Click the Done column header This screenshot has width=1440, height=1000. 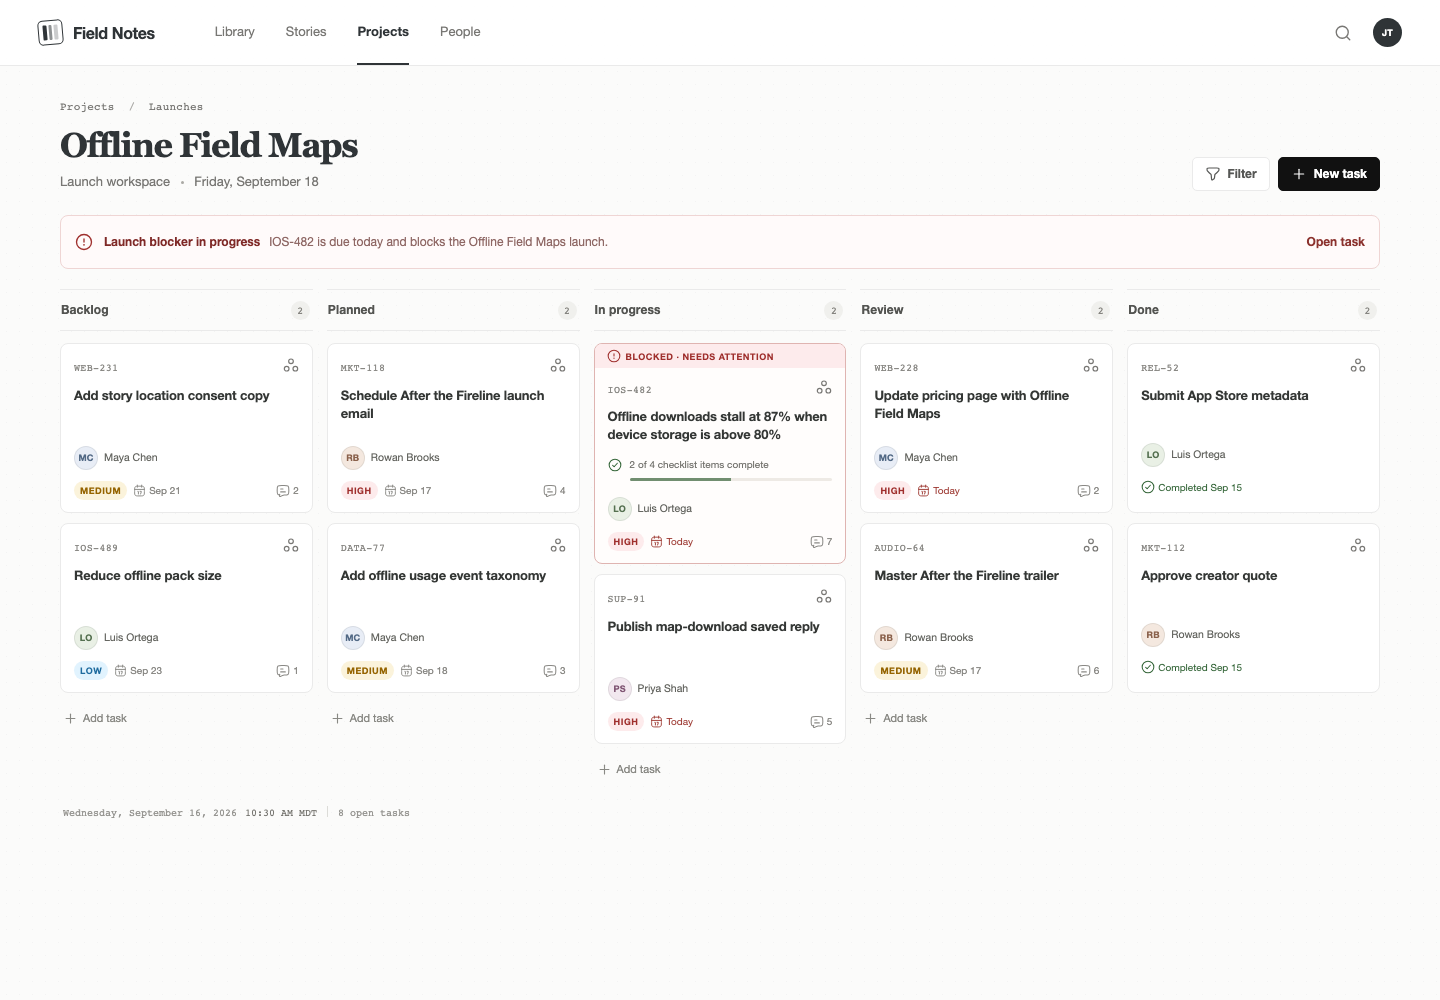[x=1253, y=310]
